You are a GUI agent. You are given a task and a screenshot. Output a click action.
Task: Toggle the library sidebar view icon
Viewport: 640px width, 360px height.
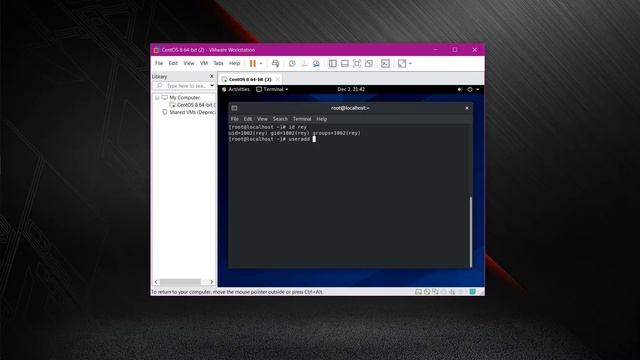pyautogui.click(x=333, y=63)
